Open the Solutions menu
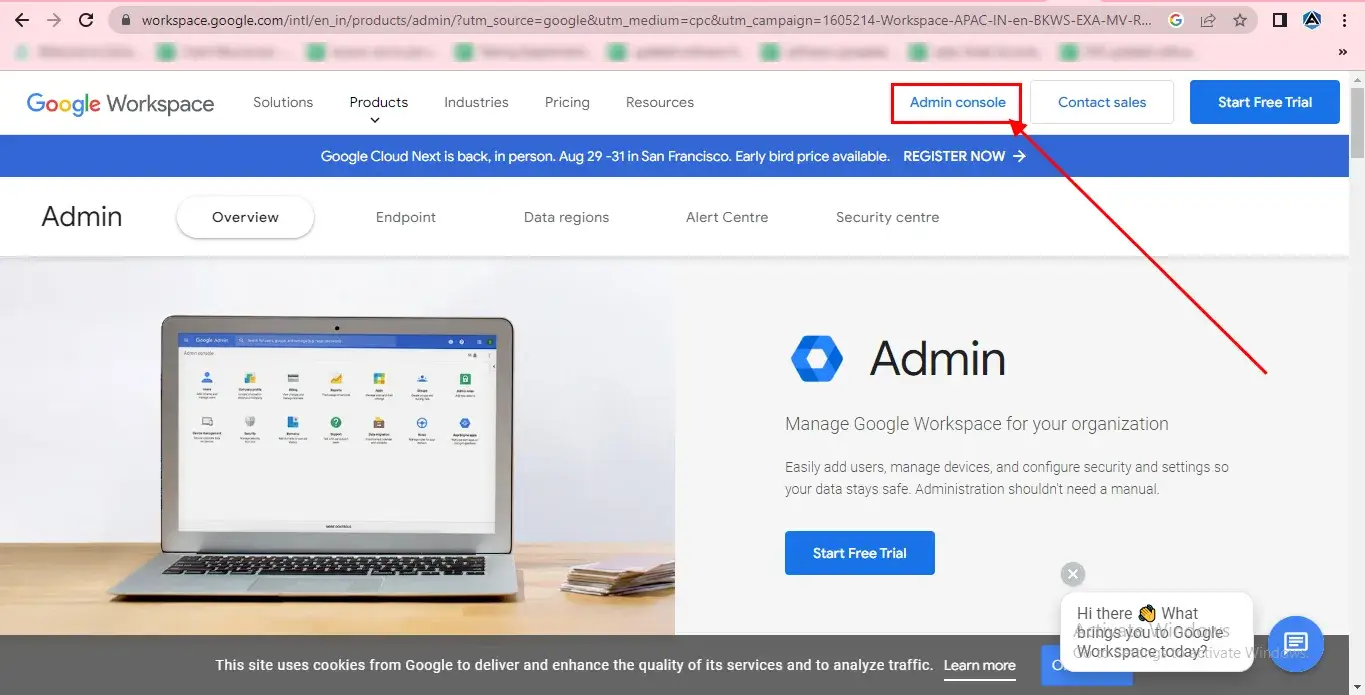Image resolution: width=1365 pixels, height=695 pixels. 283,102
